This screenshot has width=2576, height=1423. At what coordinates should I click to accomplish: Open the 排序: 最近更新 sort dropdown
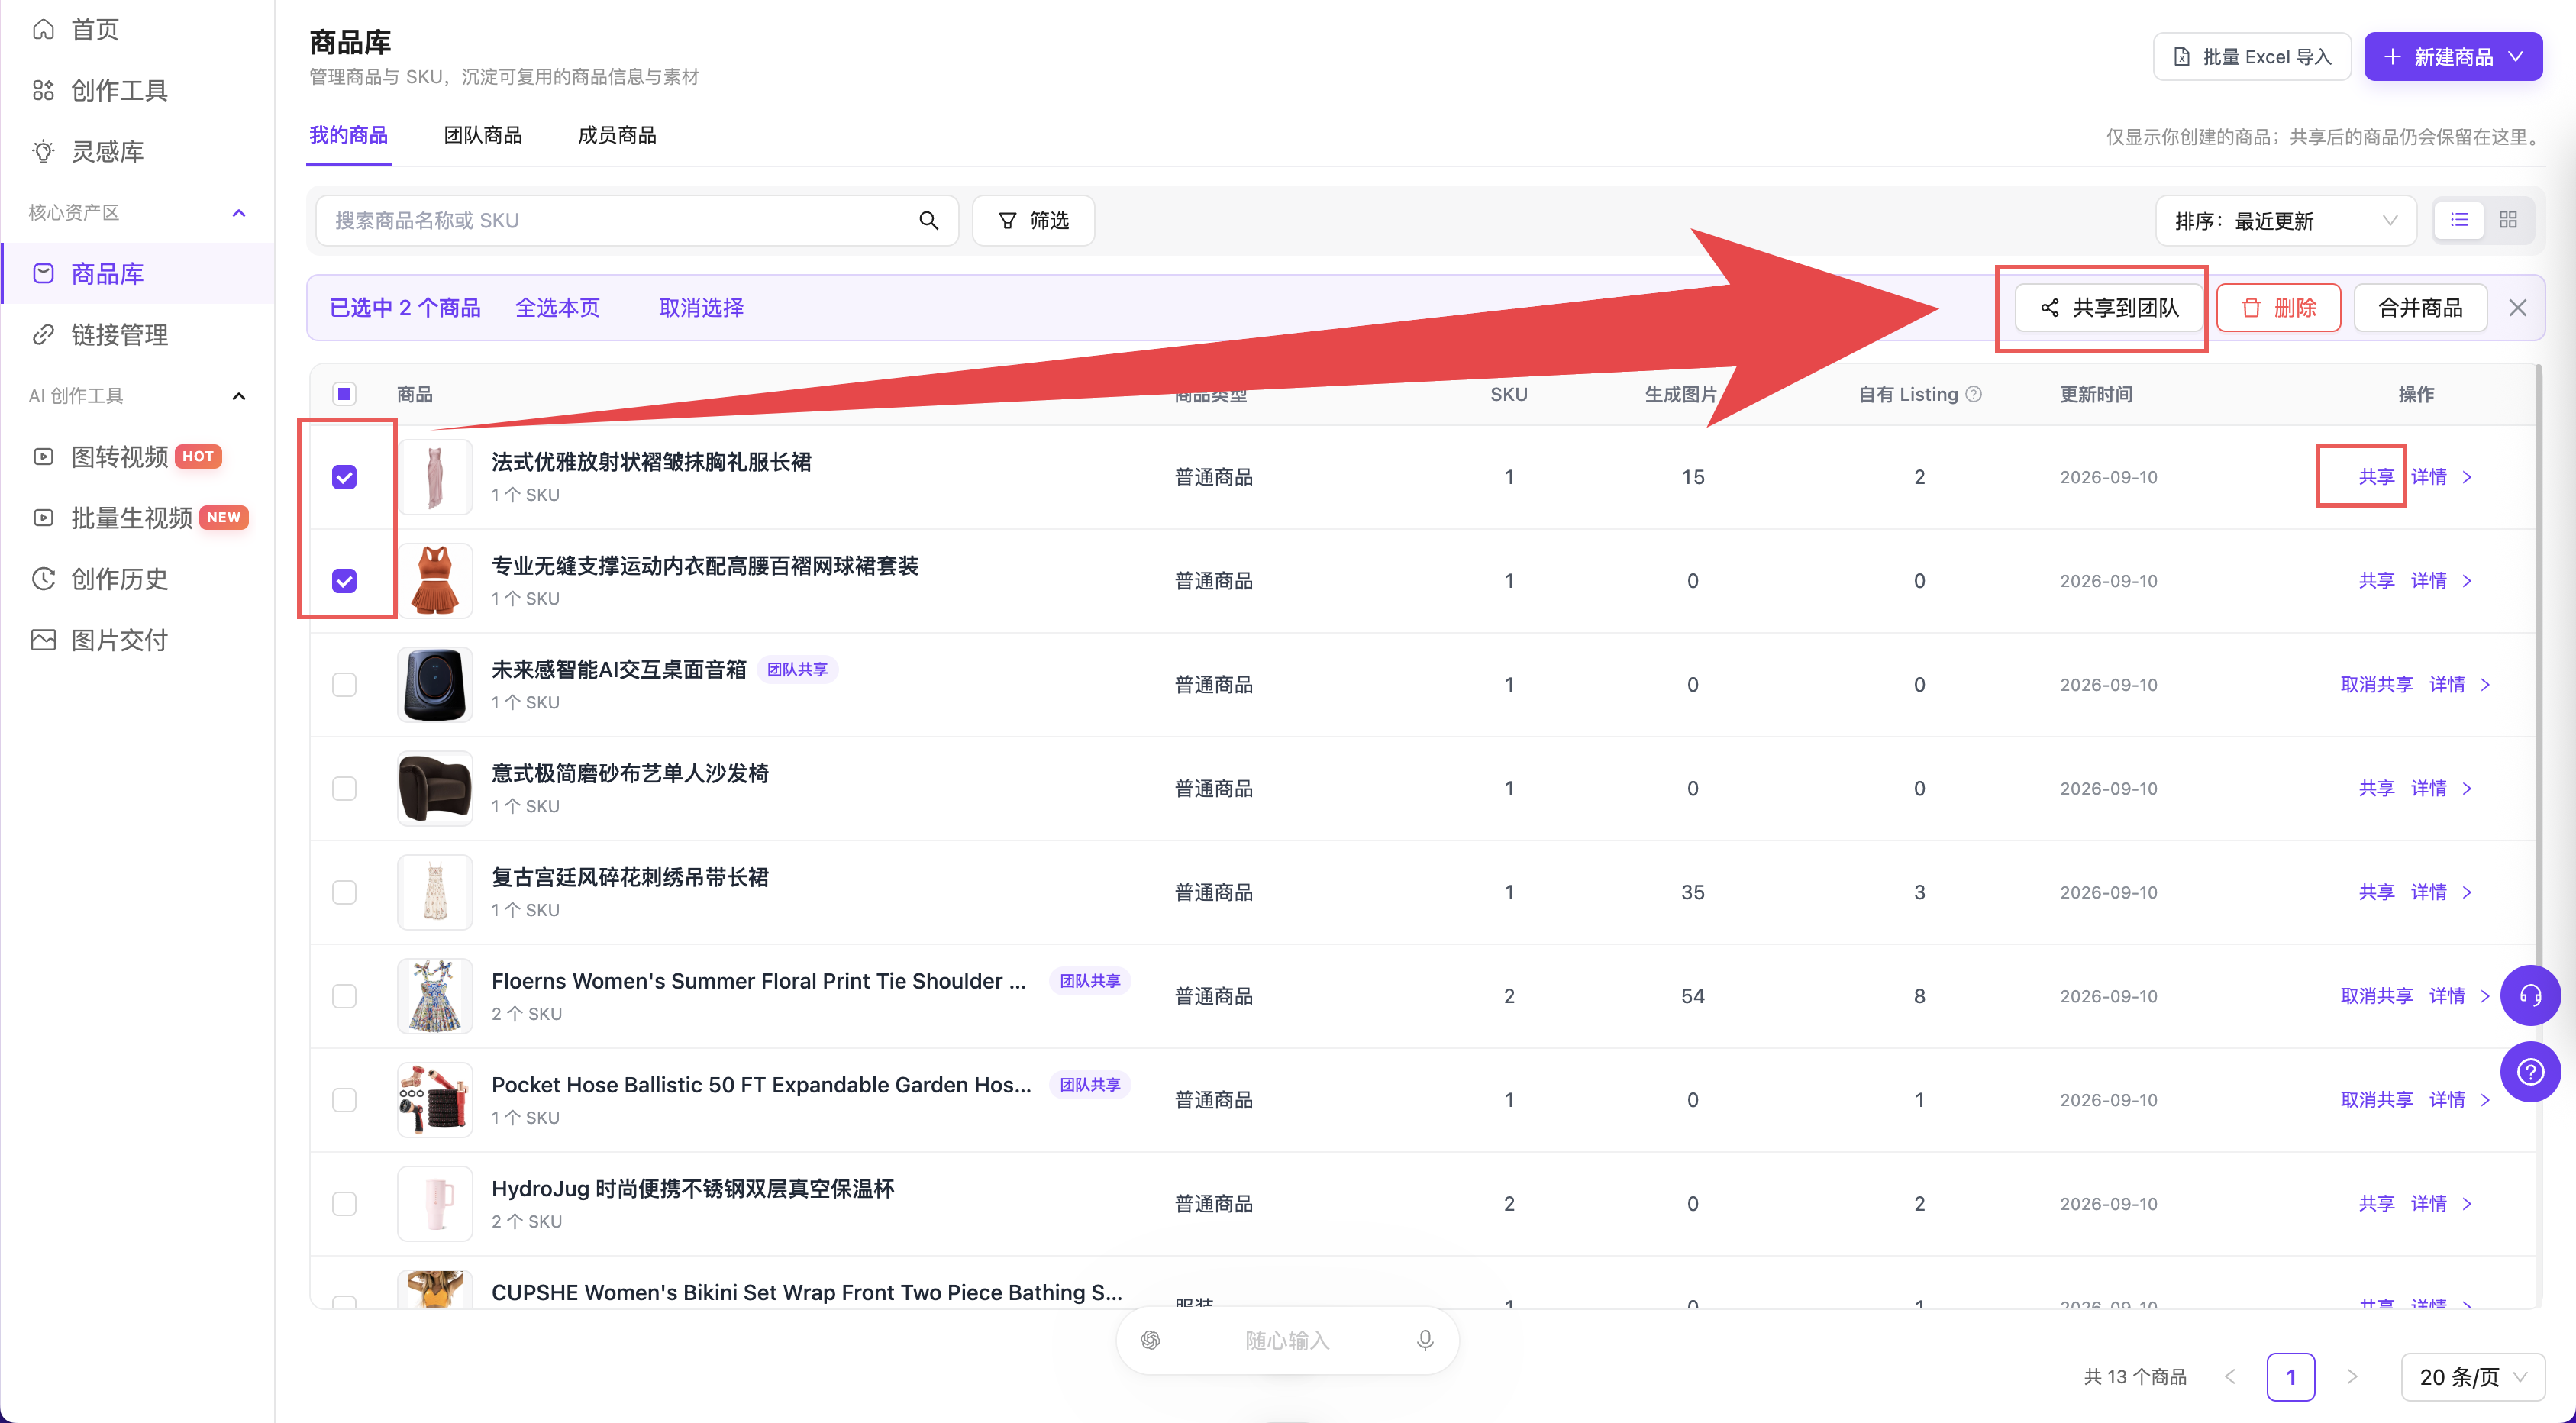pos(2285,221)
